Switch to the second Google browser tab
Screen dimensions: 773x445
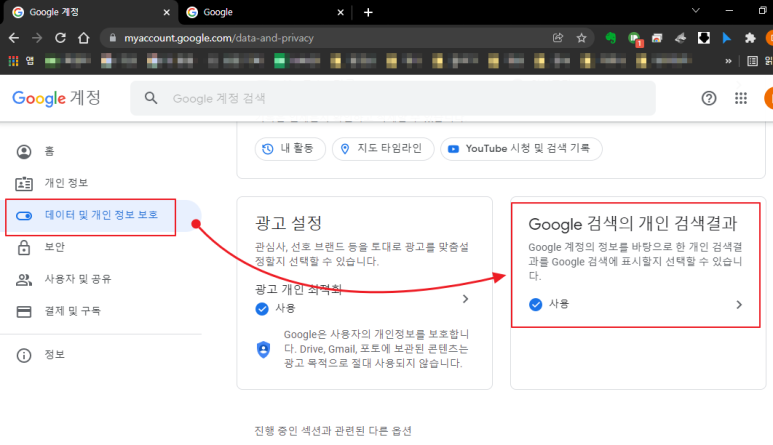(x=264, y=12)
